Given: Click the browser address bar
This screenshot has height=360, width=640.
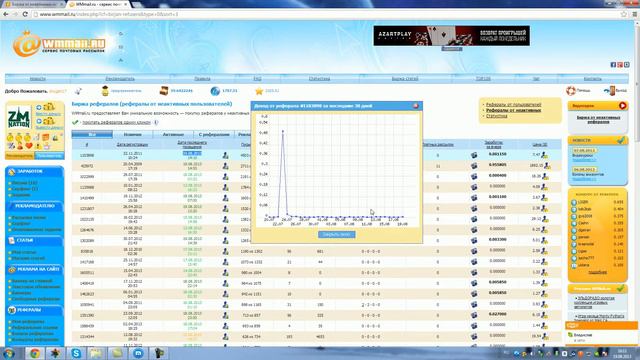Looking at the screenshot, I should (x=327, y=14).
